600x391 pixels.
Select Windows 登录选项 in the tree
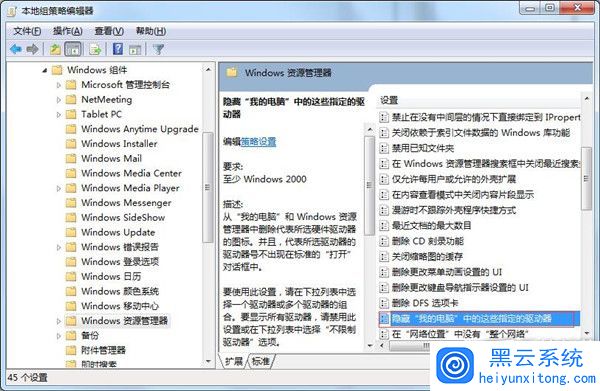pyautogui.click(x=120, y=262)
